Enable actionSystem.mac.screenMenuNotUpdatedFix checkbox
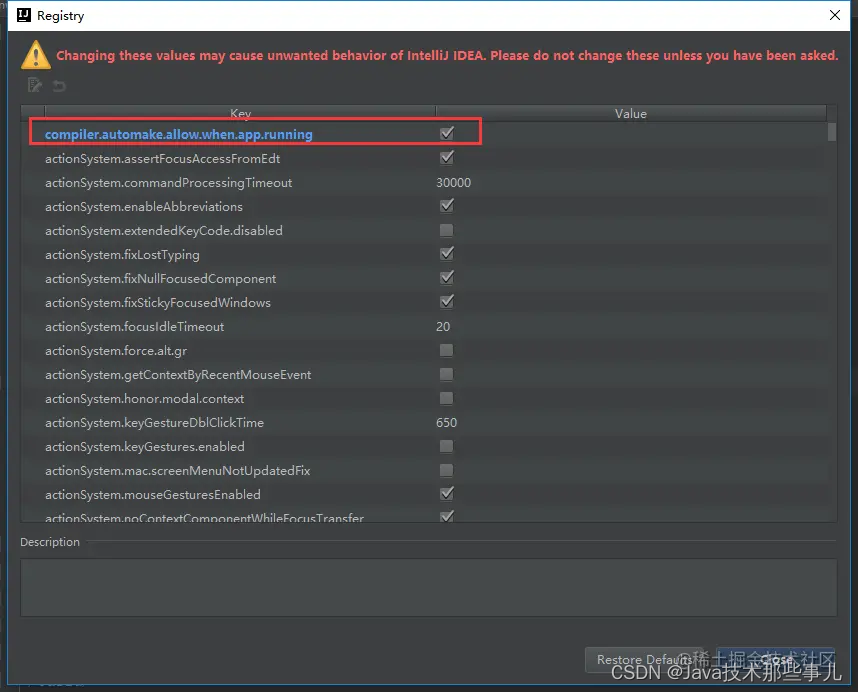Viewport: 858px width, 692px height. tap(447, 470)
